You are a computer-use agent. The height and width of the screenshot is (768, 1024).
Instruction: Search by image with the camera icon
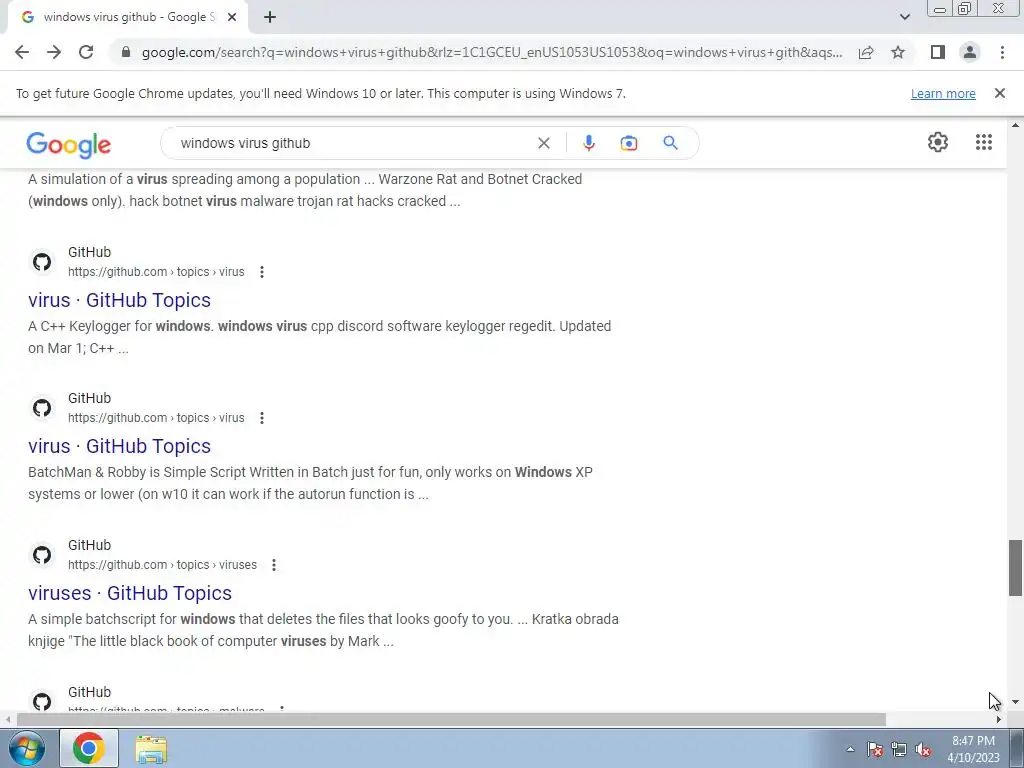click(628, 143)
